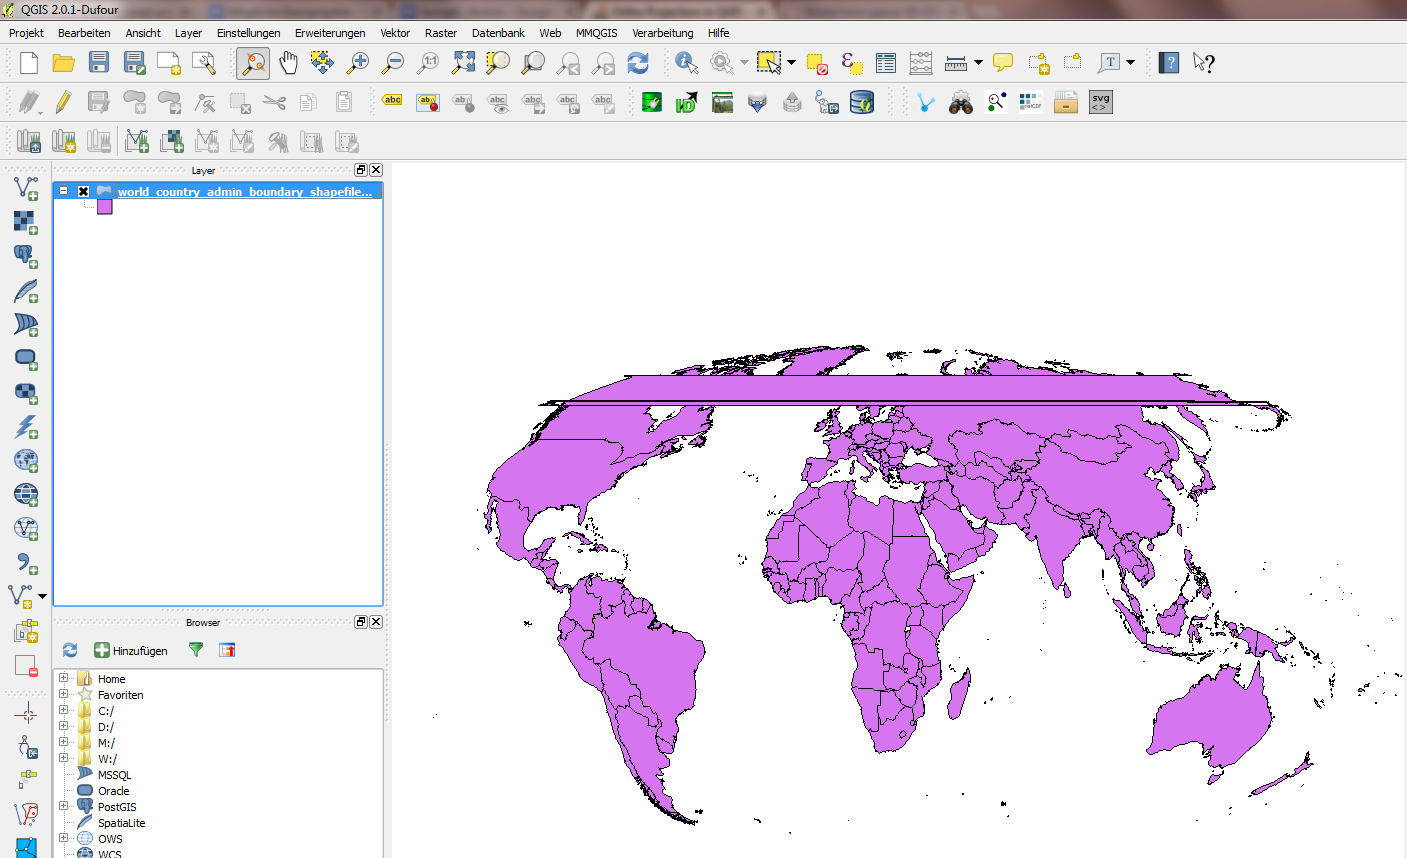
Task: Open the select features tool dropdown arrow
Action: [x=792, y=63]
